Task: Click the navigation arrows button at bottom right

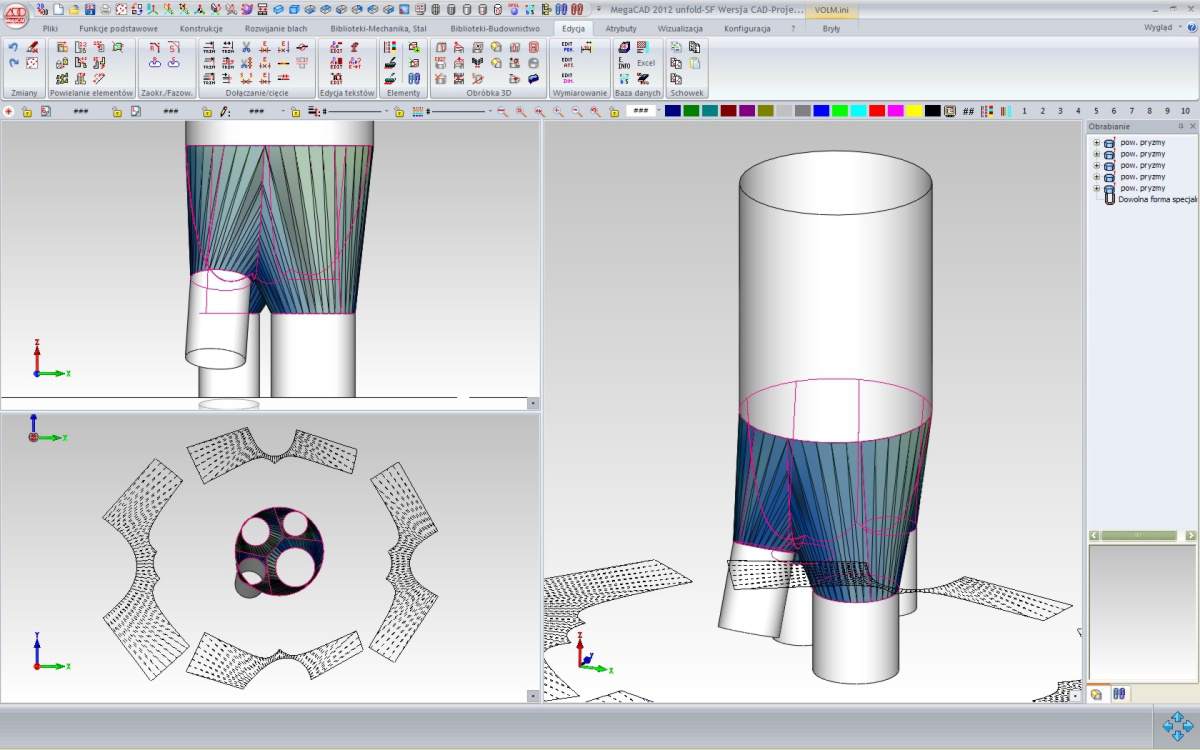Action: pos(1179,726)
